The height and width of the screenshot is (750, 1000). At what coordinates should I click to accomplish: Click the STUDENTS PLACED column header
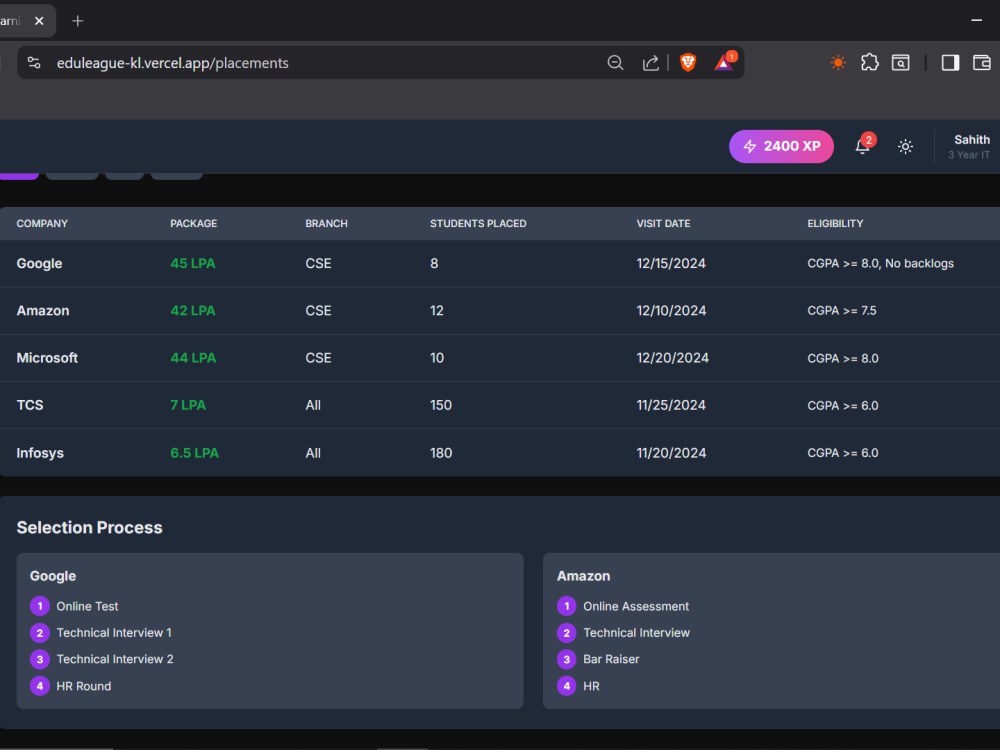tap(478, 223)
